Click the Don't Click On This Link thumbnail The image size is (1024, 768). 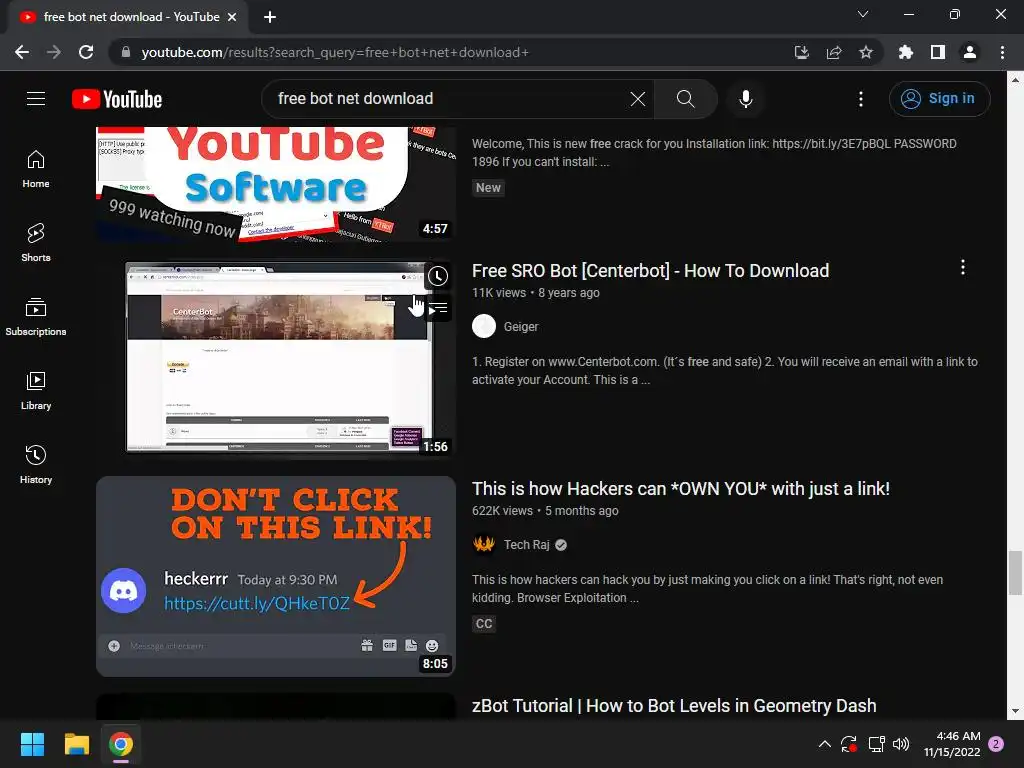click(x=276, y=576)
